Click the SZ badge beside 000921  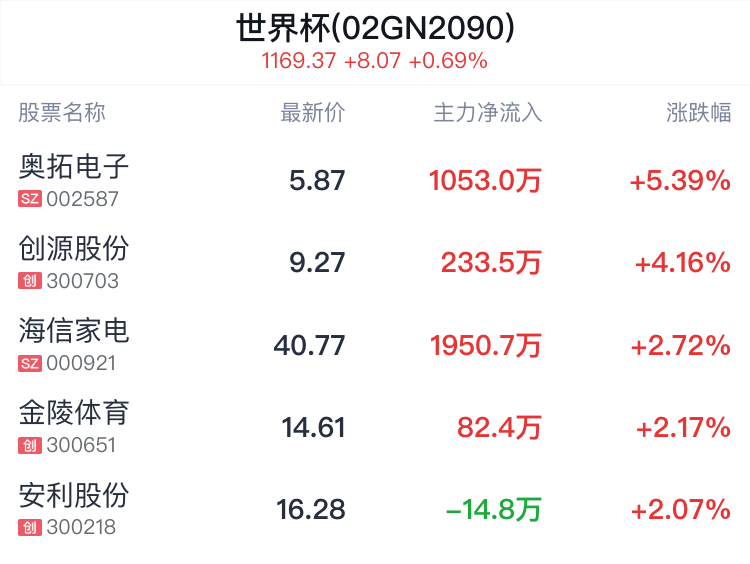[x=30, y=363]
